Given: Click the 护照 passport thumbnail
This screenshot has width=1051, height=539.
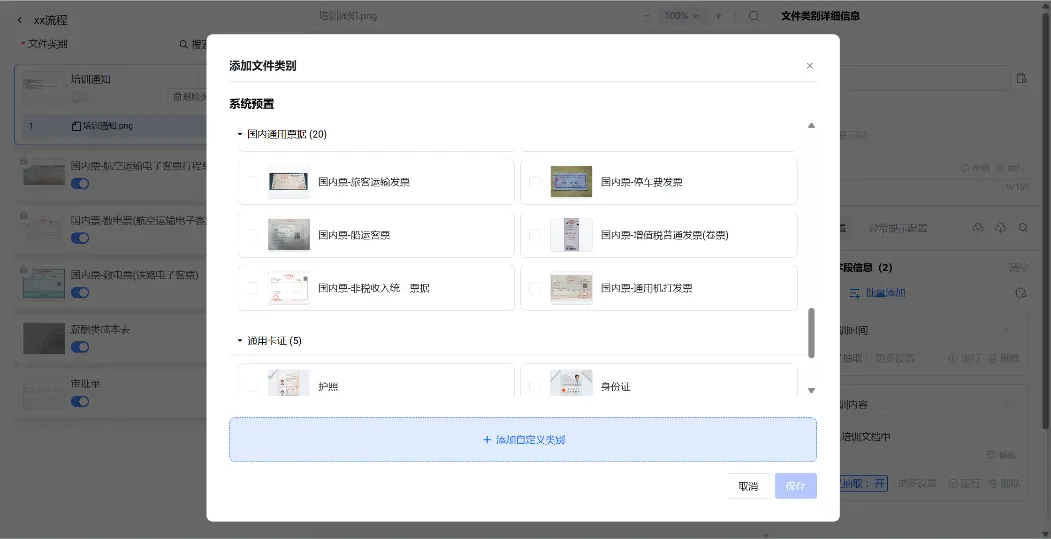Looking at the screenshot, I should pyautogui.click(x=288, y=384).
